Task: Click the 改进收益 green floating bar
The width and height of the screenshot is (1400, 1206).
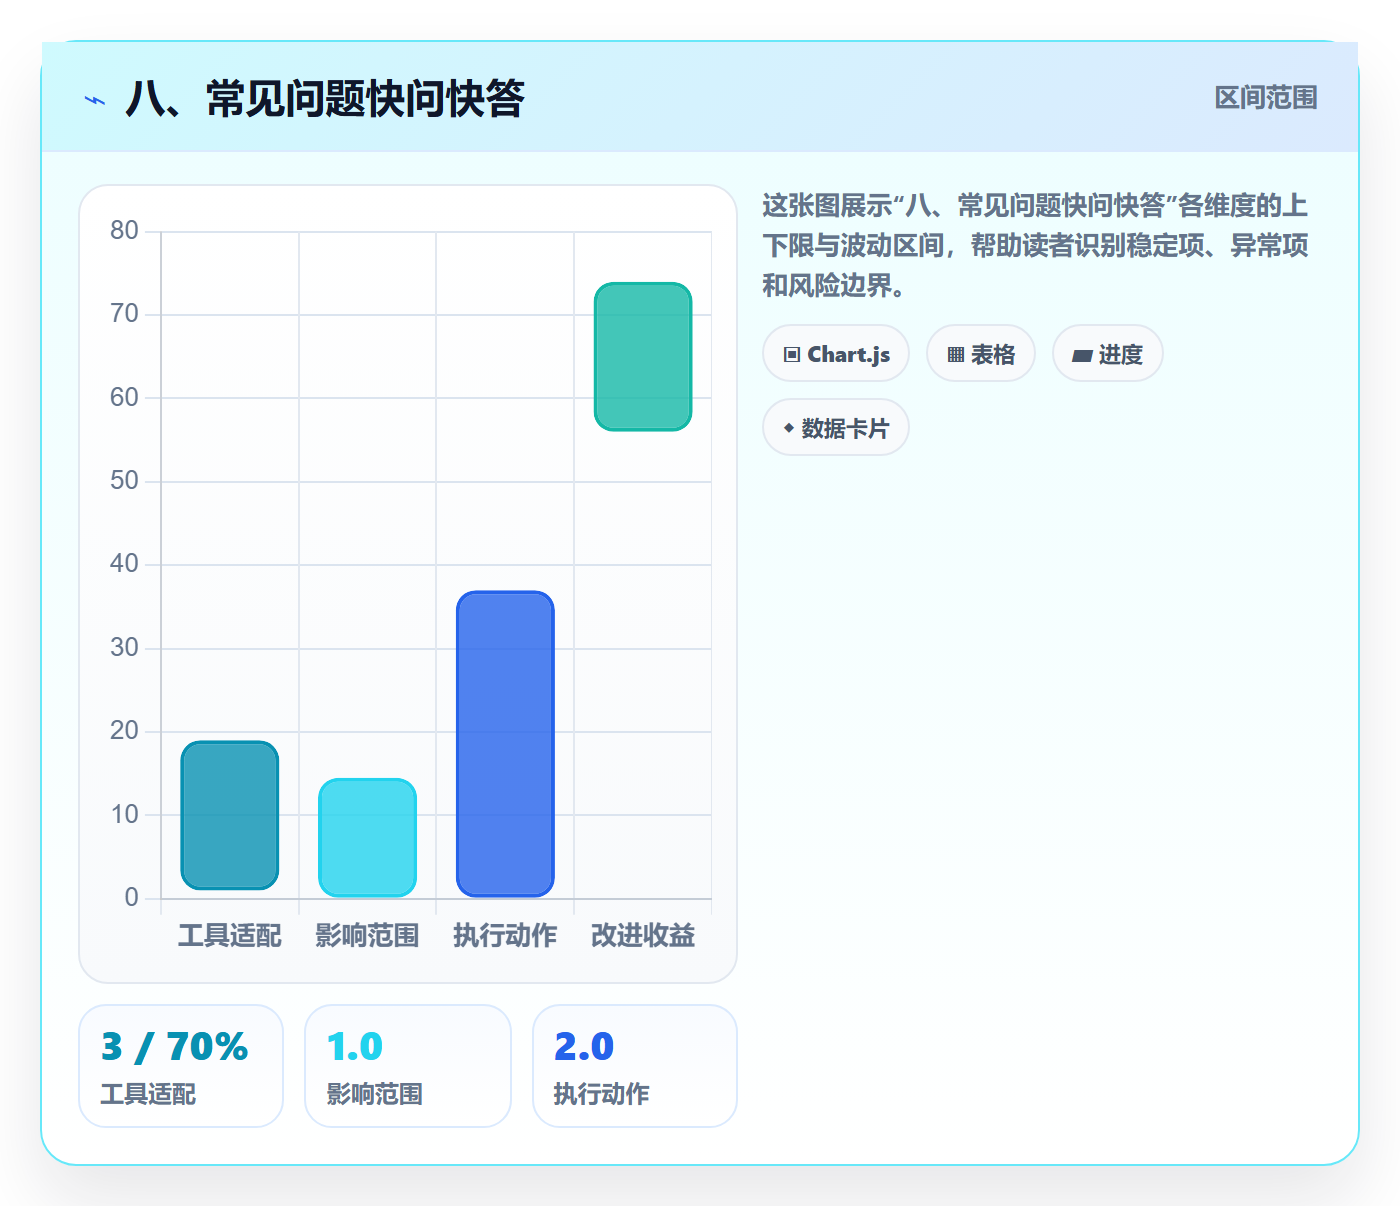Action: tap(643, 357)
